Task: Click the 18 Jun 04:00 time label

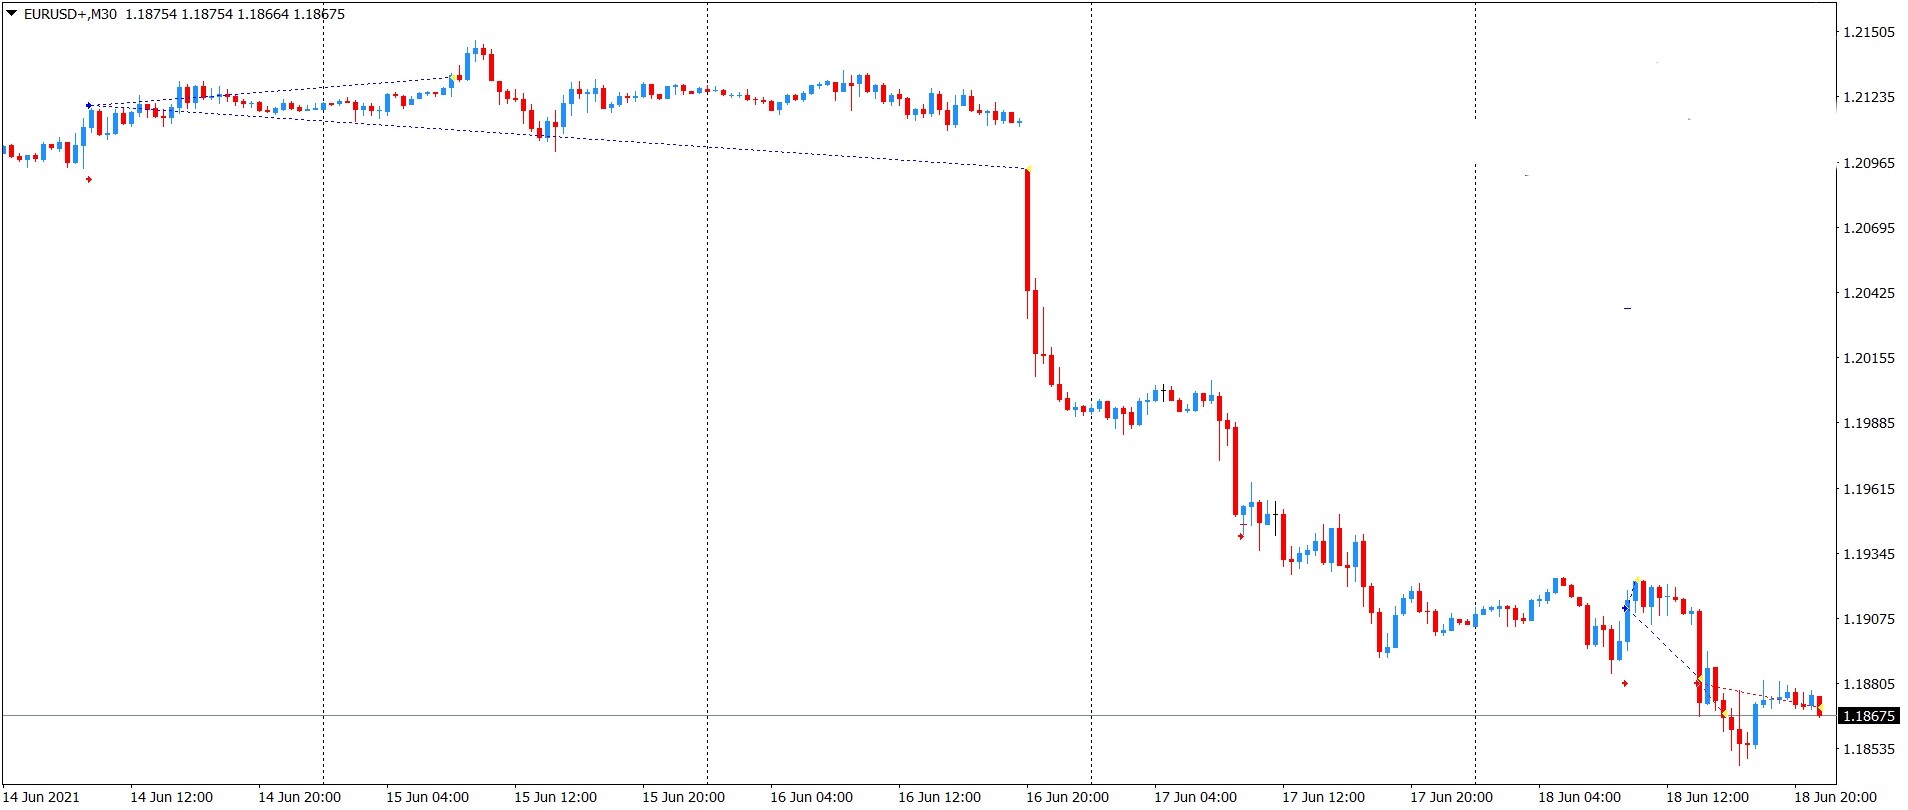Action: (1579, 797)
